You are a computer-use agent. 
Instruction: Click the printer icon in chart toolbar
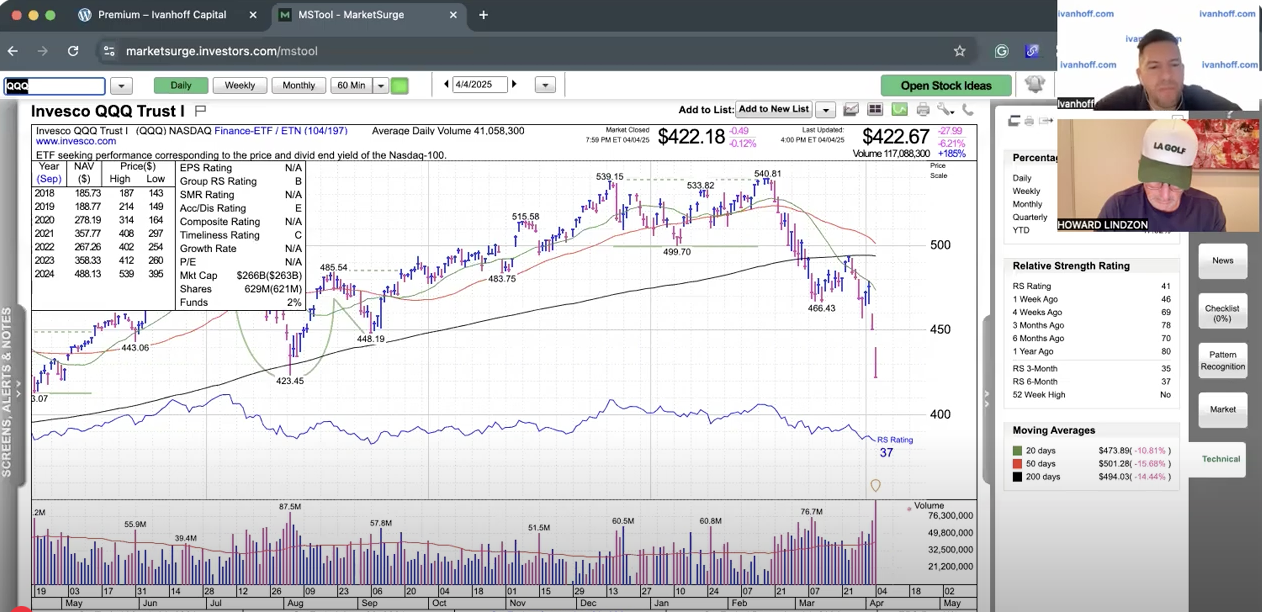(923, 110)
